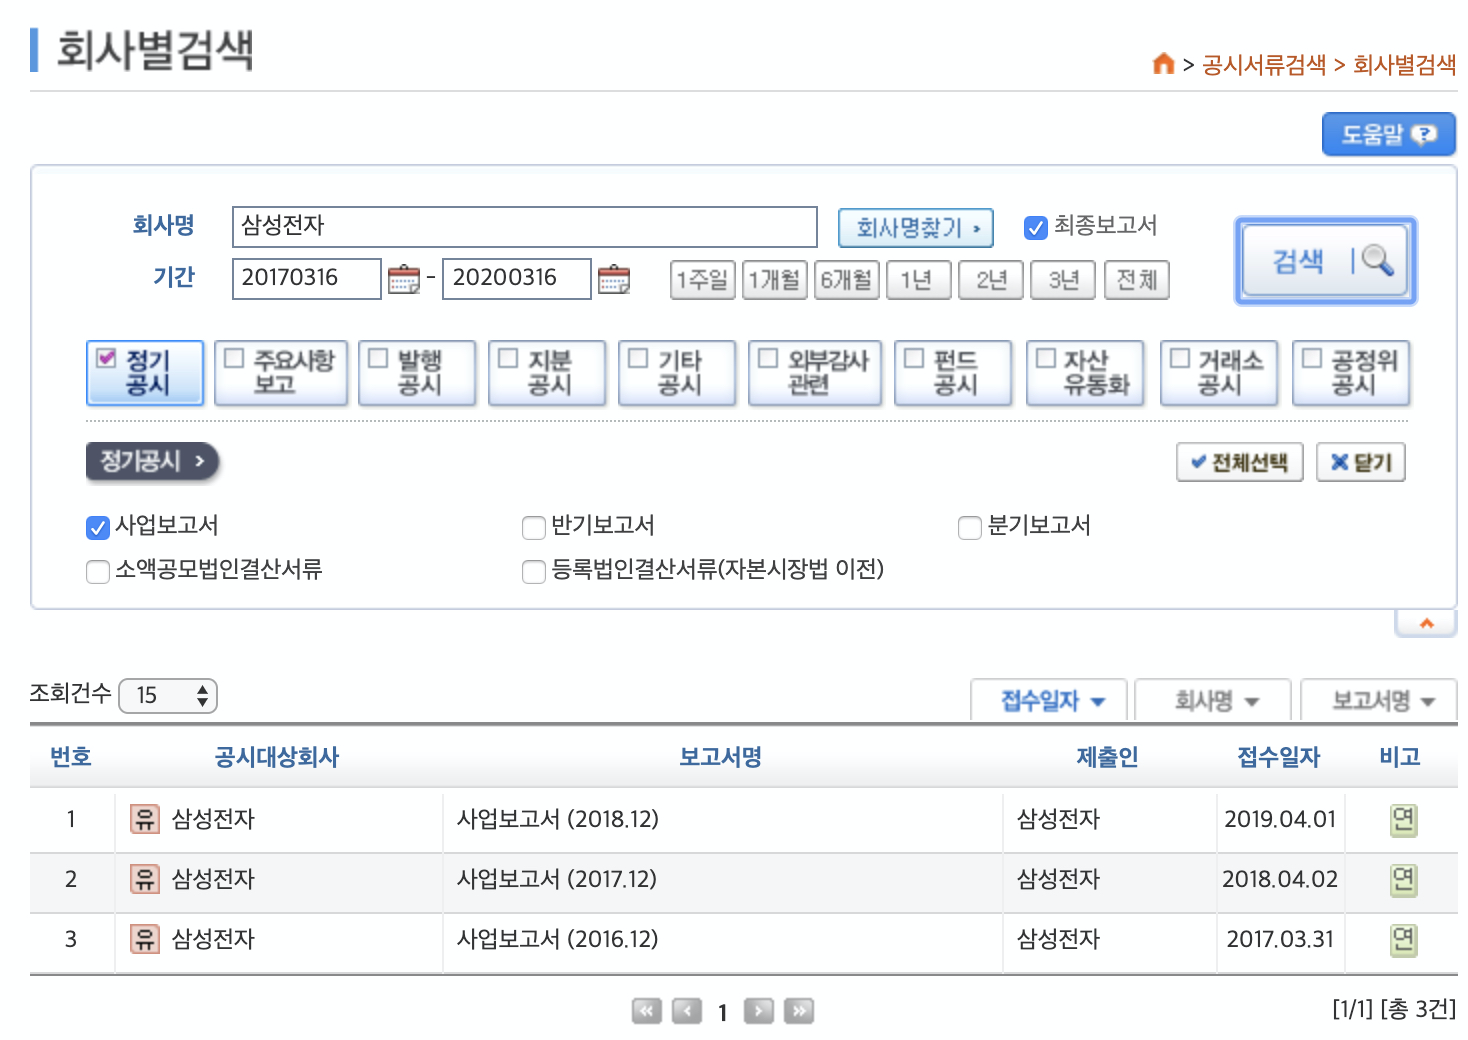Sort results by 보고서명
The width and height of the screenshot is (1468, 1040).
click(1380, 700)
